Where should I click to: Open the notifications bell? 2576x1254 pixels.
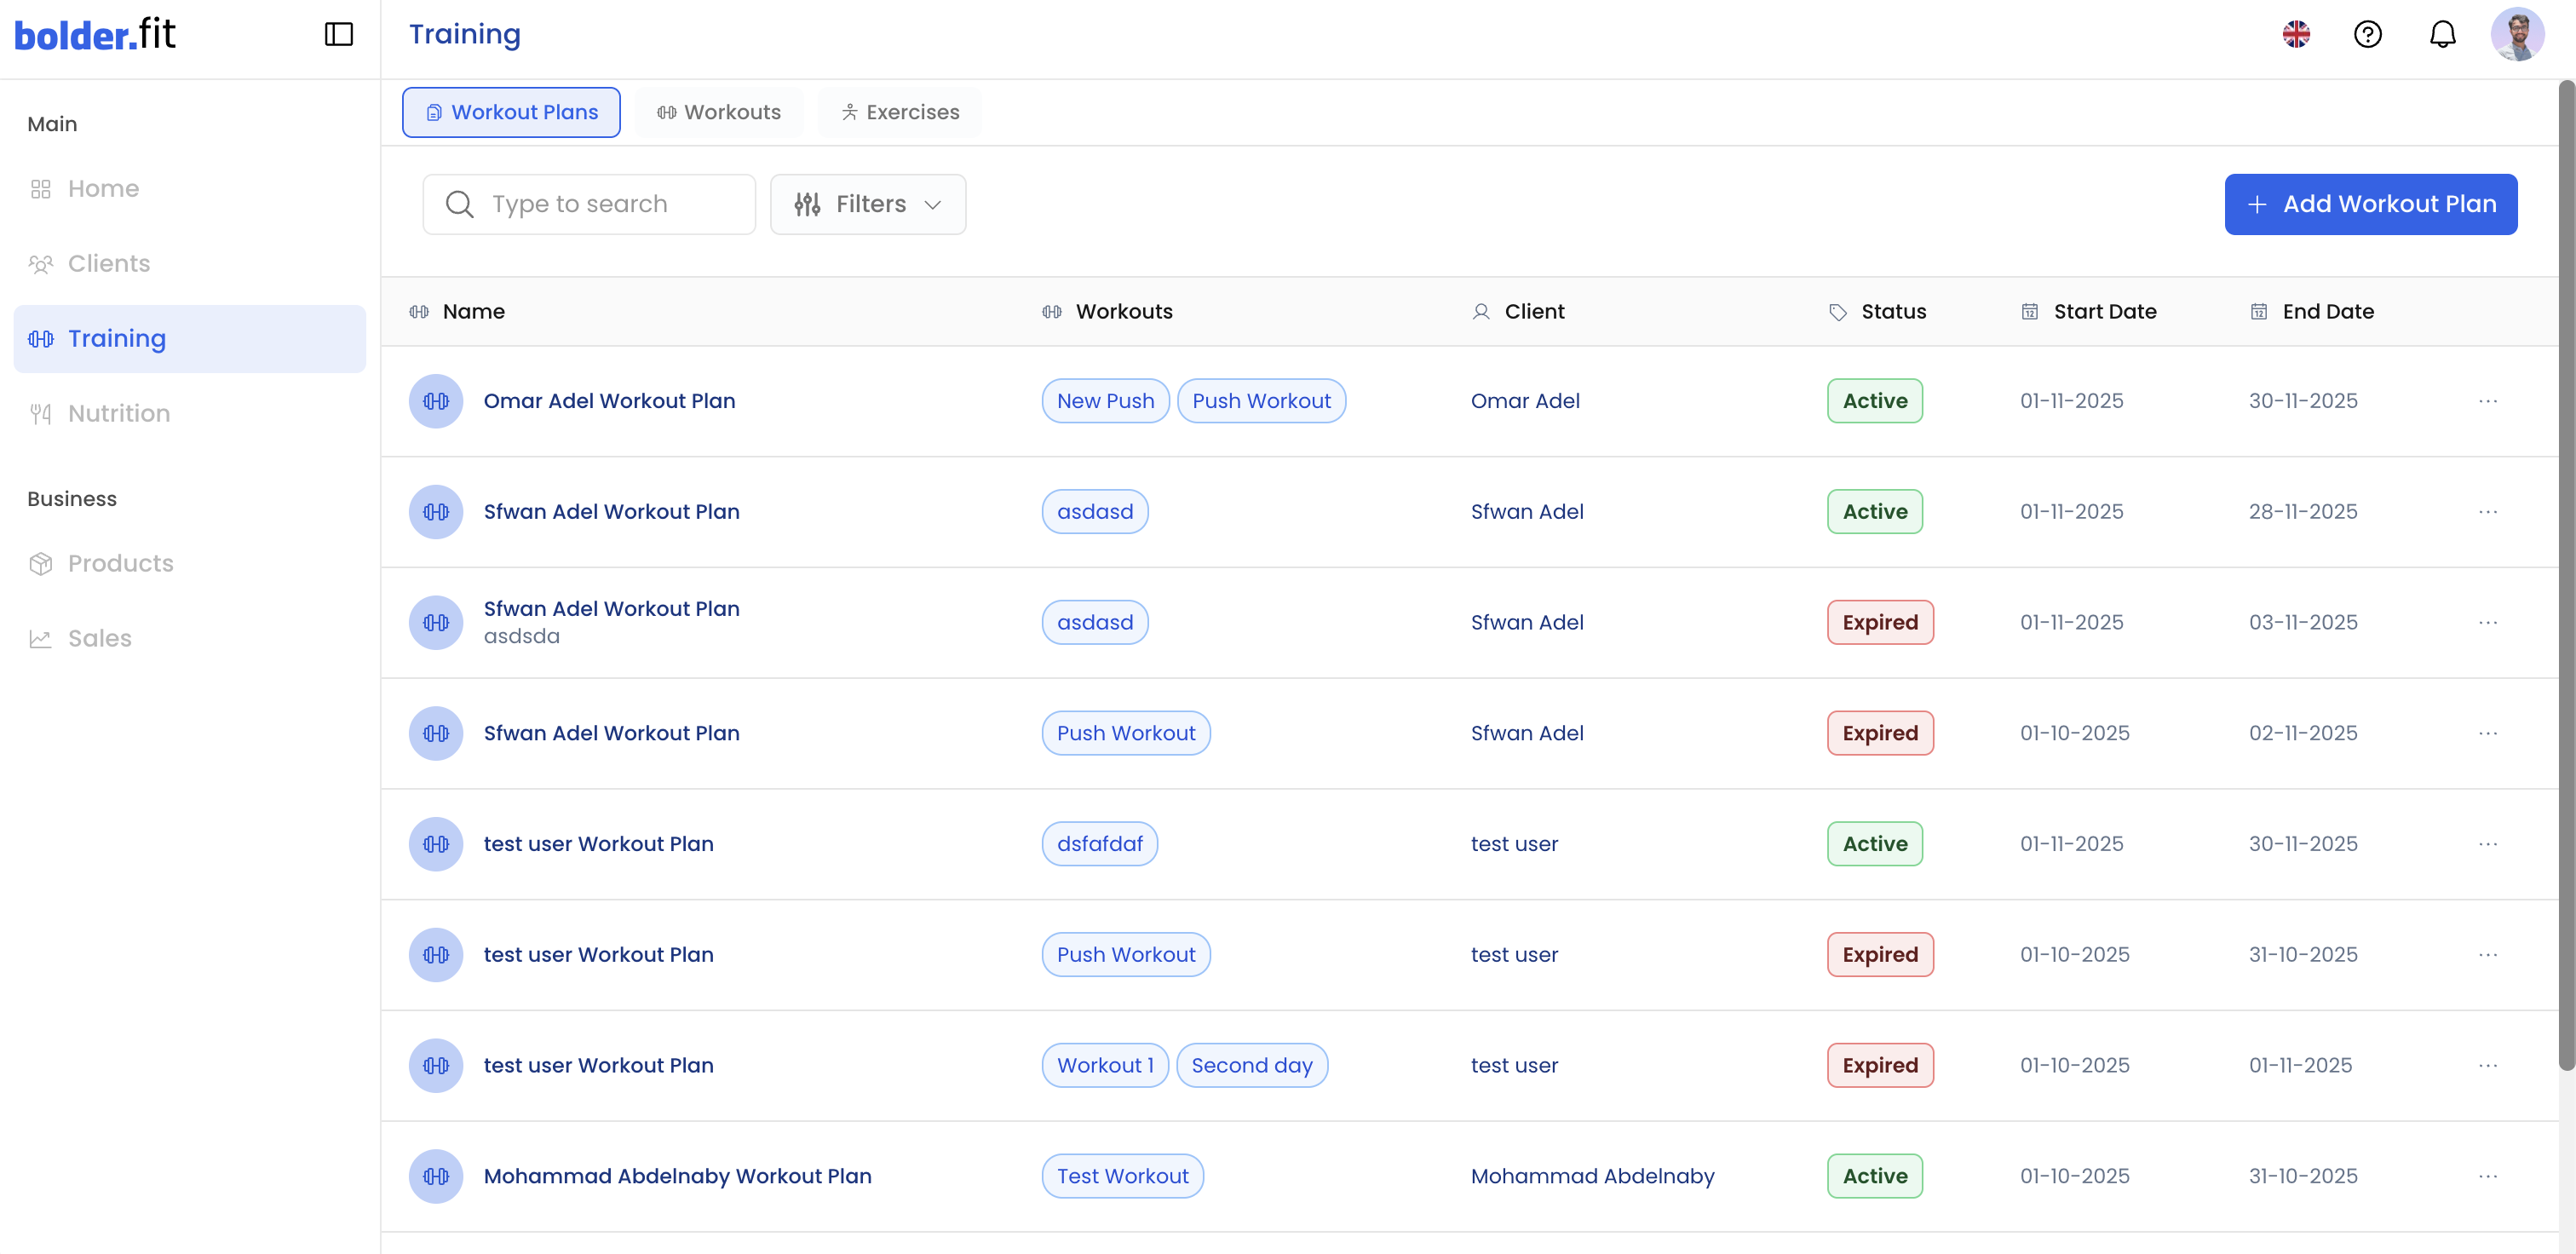coord(2442,34)
